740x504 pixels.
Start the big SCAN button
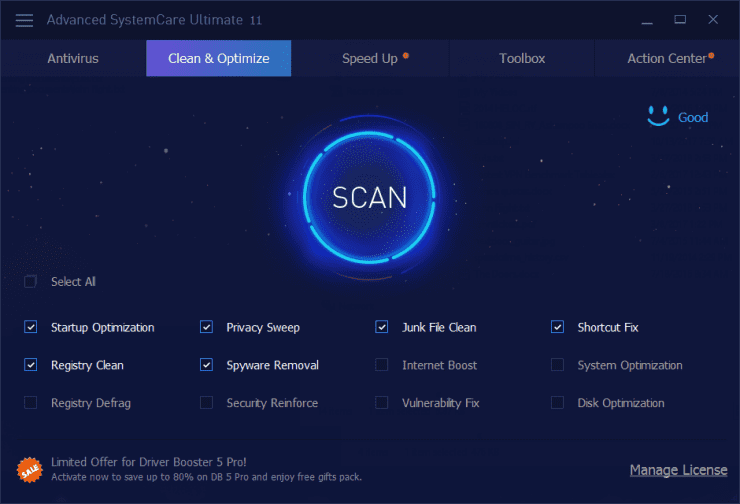coord(370,197)
